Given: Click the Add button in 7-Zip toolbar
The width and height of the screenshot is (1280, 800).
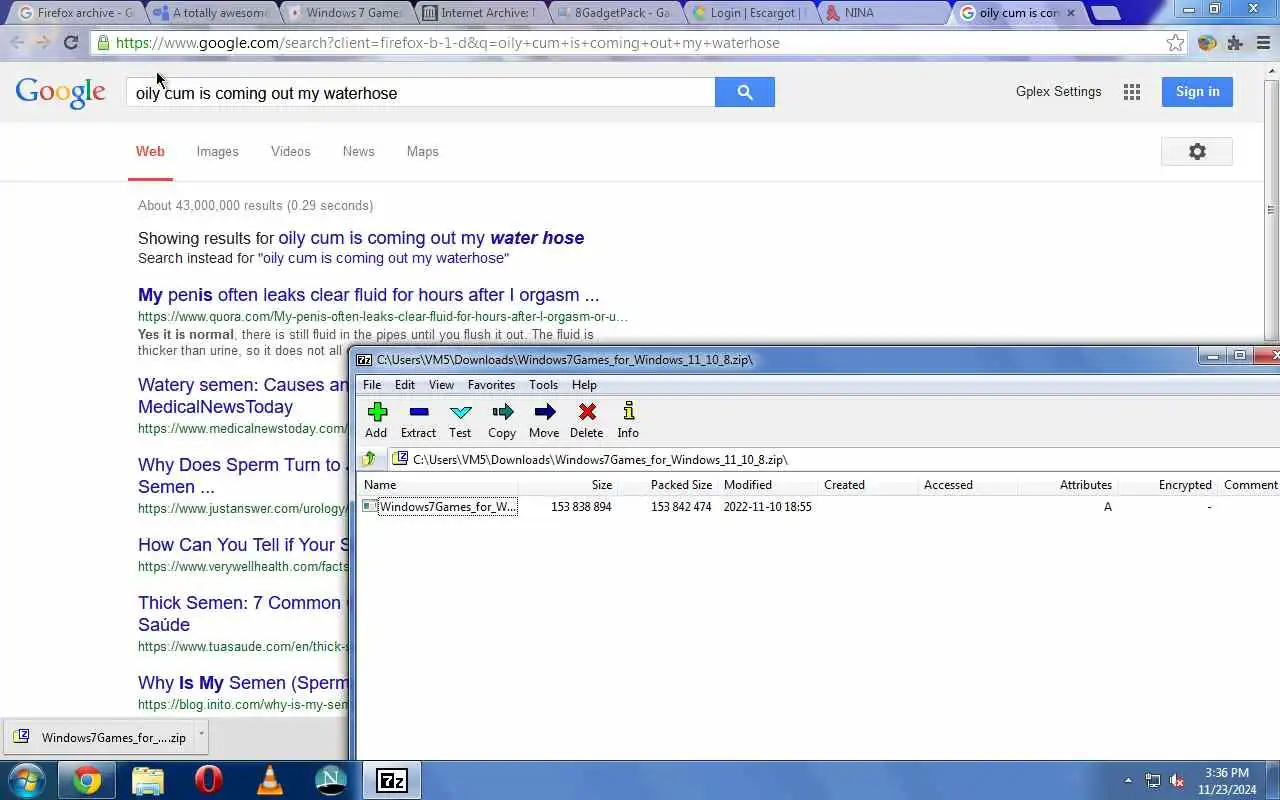Looking at the screenshot, I should [376, 420].
